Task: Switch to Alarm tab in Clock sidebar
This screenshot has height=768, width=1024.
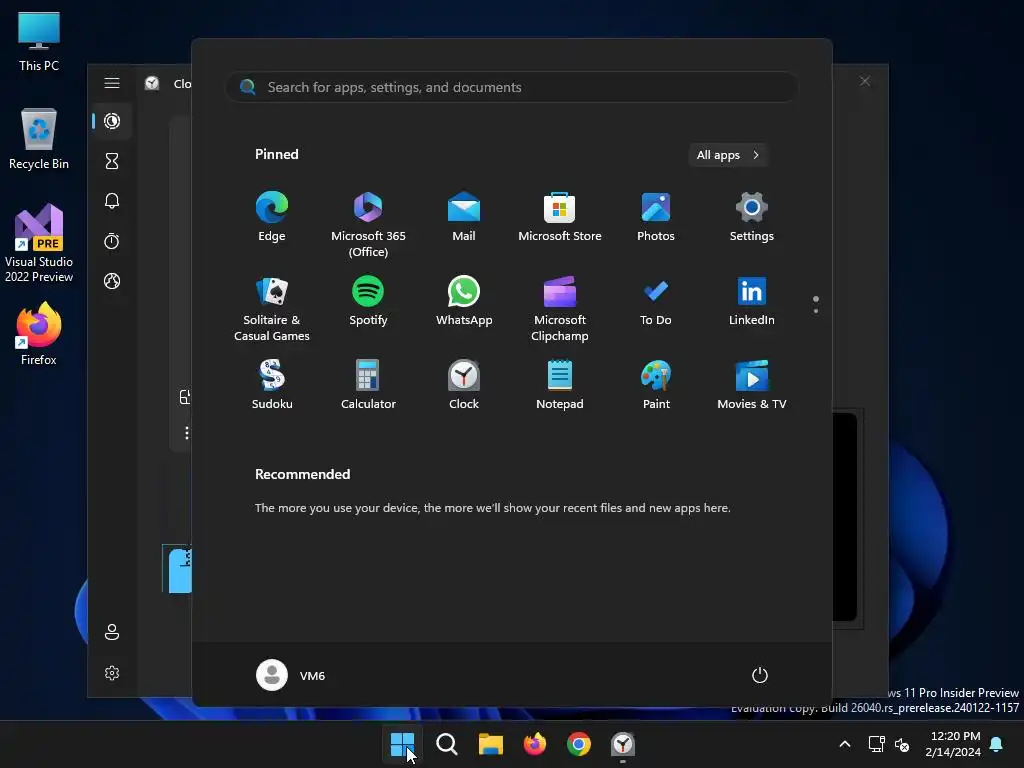Action: pos(112,201)
